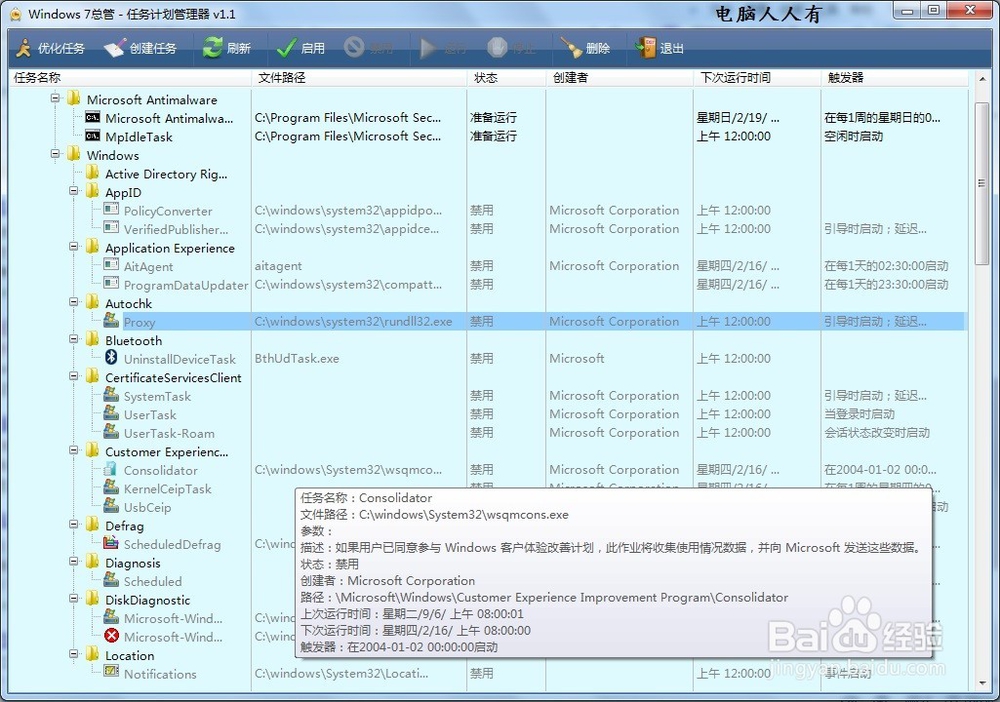The height and width of the screenshot is (702, 1000).
Task: Click the greyed-out stop icon
Action: [x=497, y=48]
